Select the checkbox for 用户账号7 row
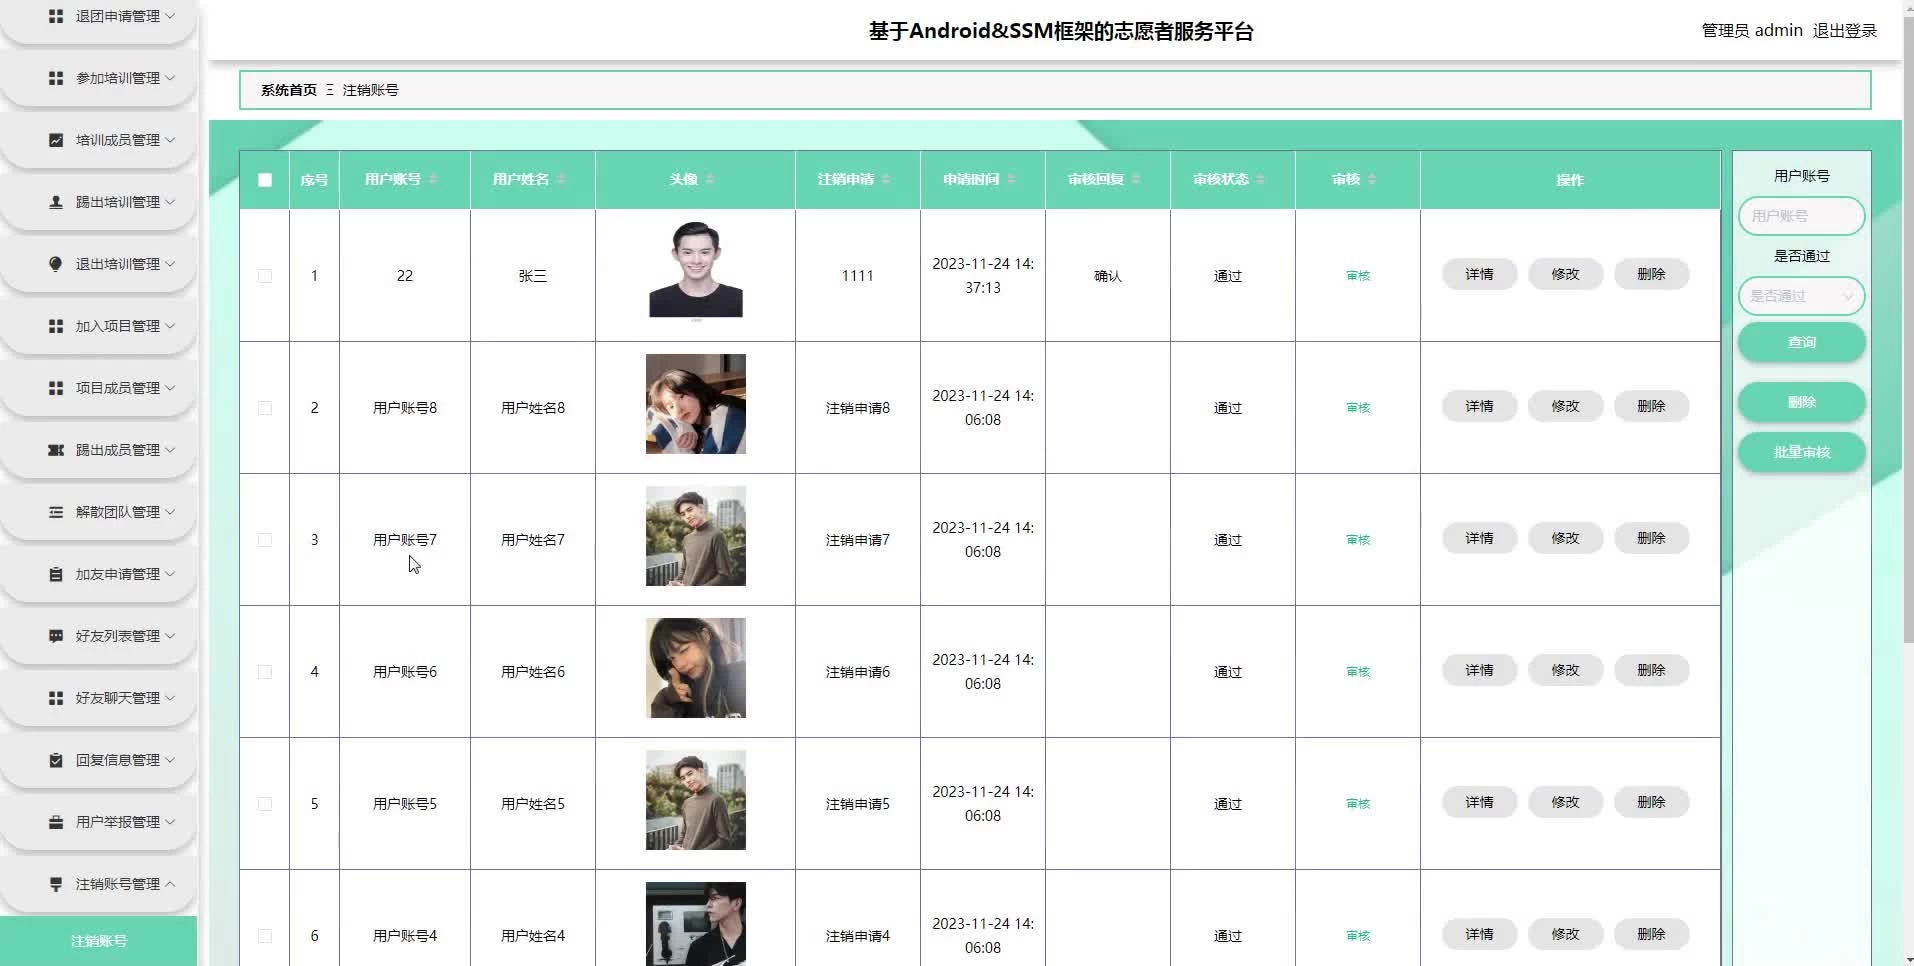 click(265, 540)
